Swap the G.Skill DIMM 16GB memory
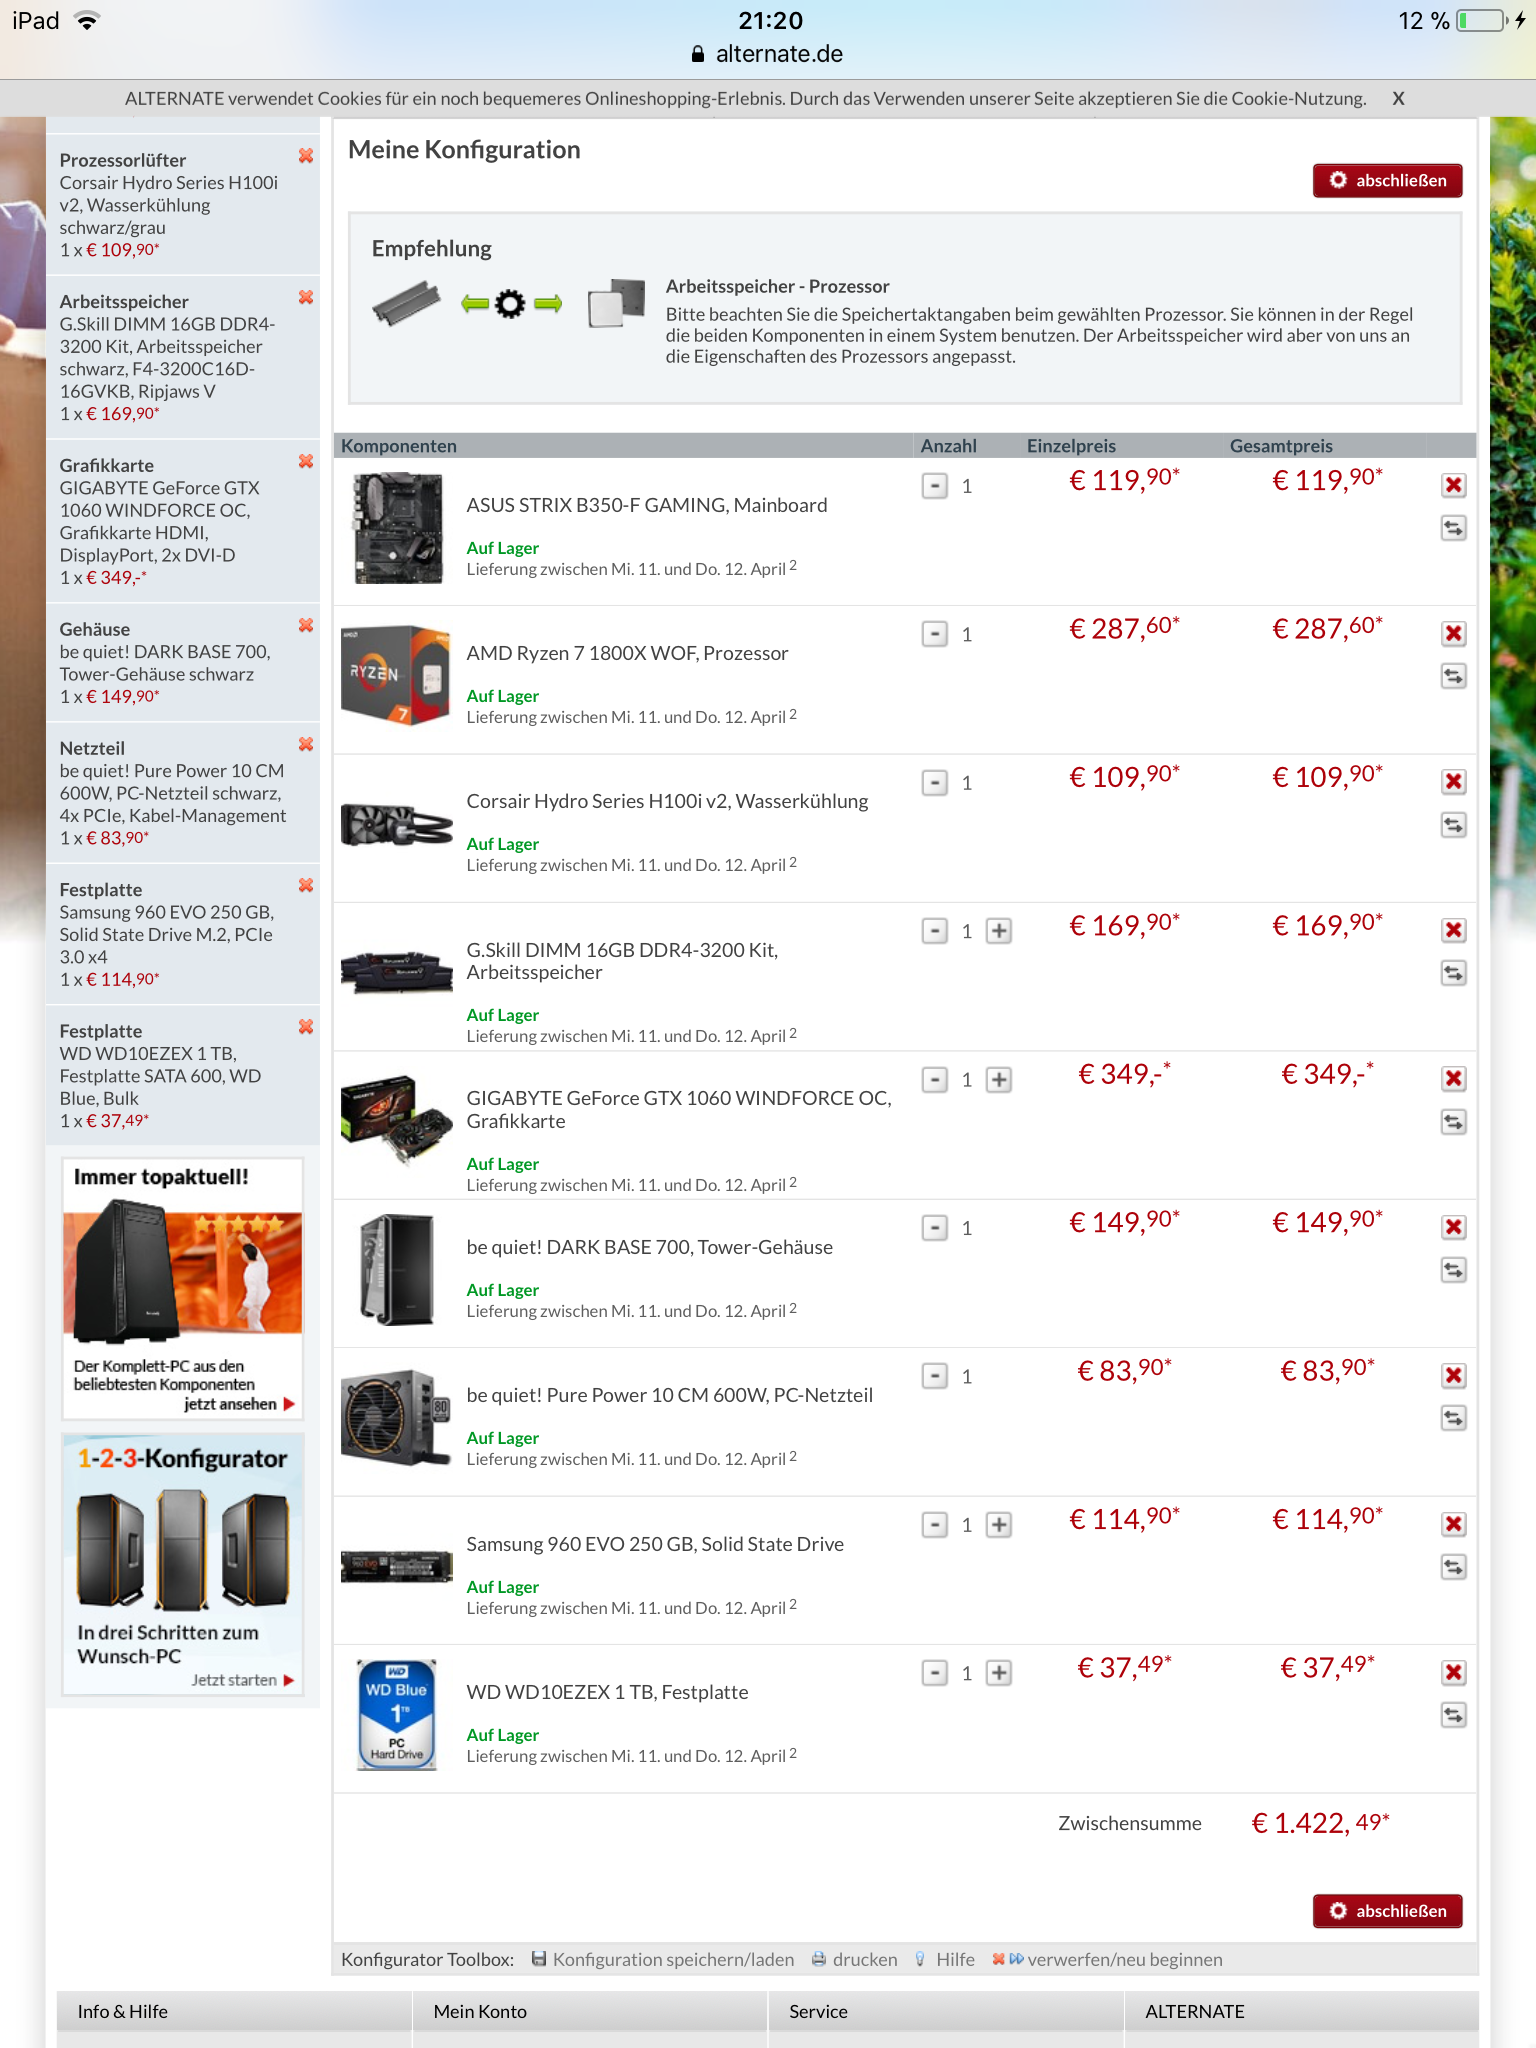The width and height of the screenshot is (1536, 2048). (1453, 973)
